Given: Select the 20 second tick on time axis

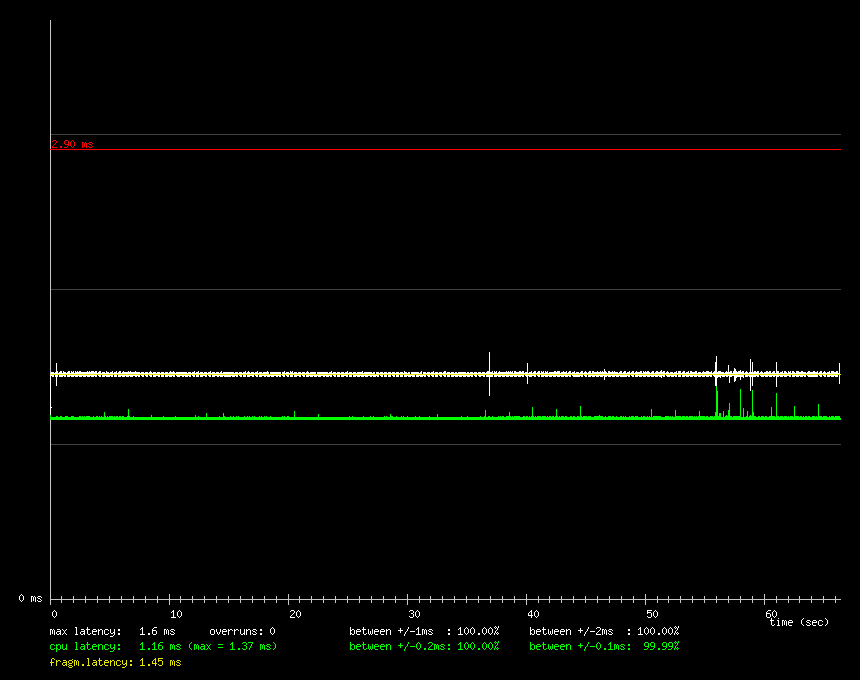Looking at the screenshot, I should (294, 614).
